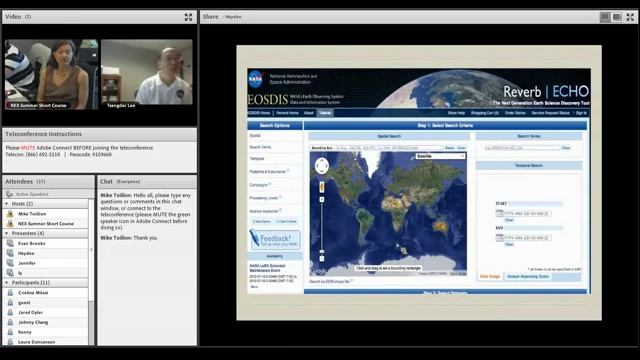640x360 pixels.
Task: Click participant icon beside Kenny
Action: [x=10, y=332]
